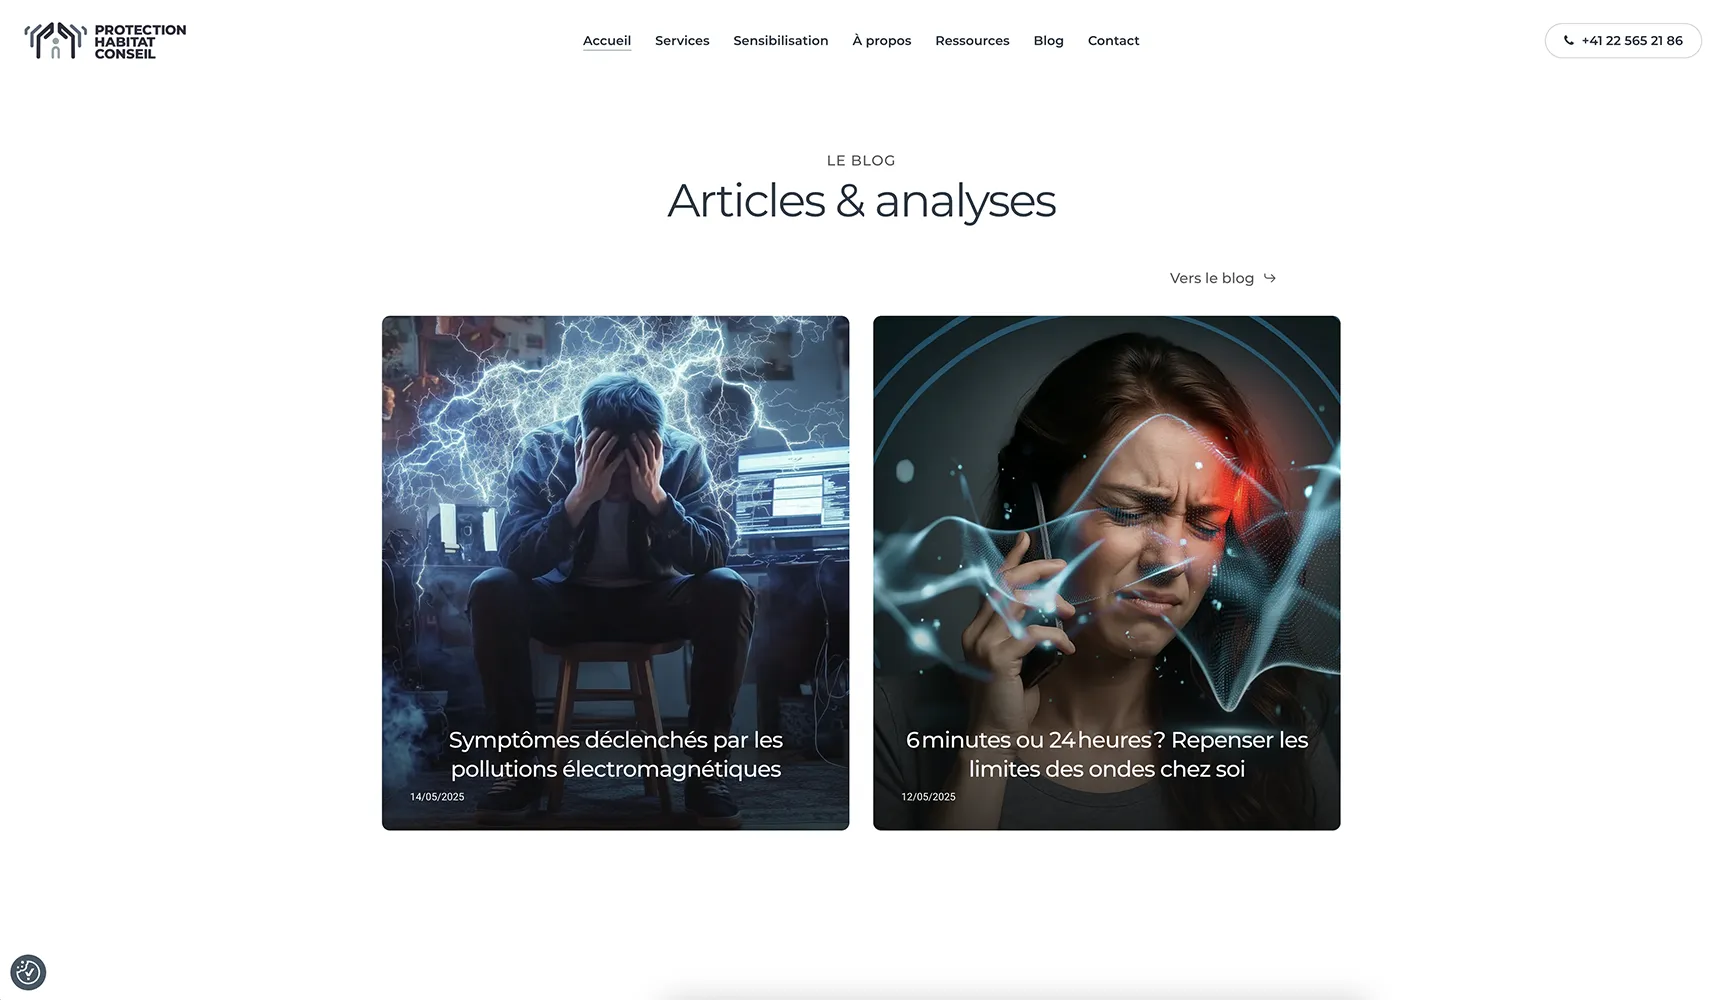This screenshot has height=1000, width=1722.
Task: Call +41 22 565 21 86 button
Action: click(1623, 41)
